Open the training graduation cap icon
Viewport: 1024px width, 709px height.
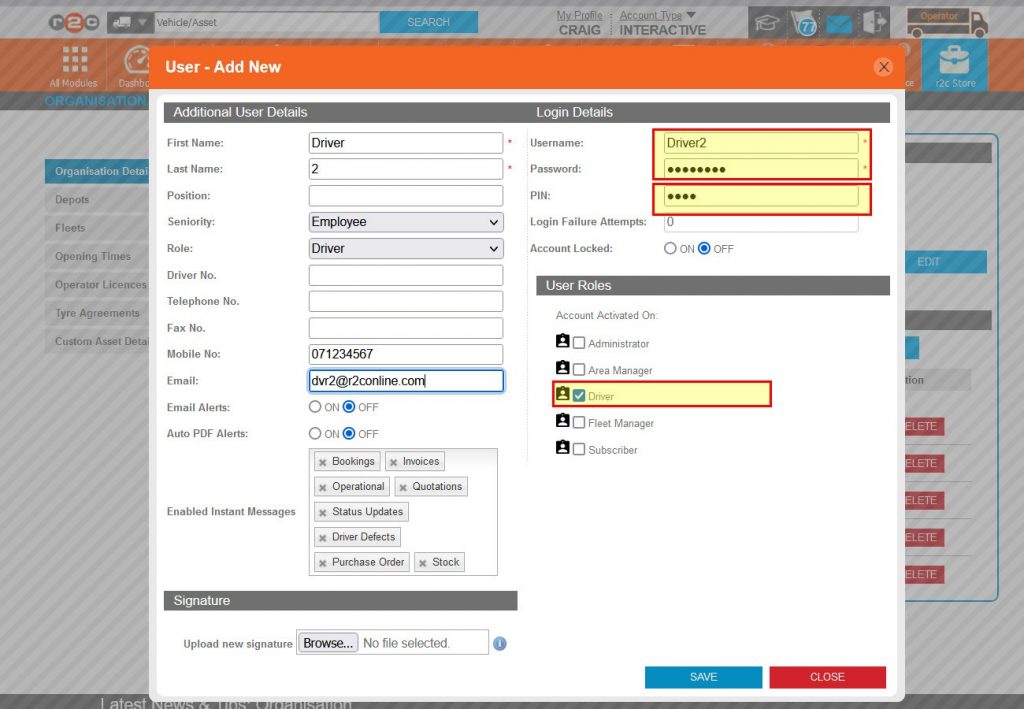(767, 21)
